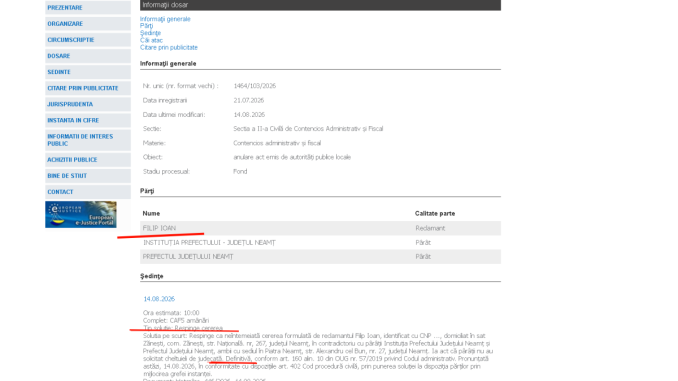The height and width of the screenshot is (381, 678).
Task: Select PREFECTUL JUDEȚULUI NEAMȚ row
Action: (x=320, y=257)
